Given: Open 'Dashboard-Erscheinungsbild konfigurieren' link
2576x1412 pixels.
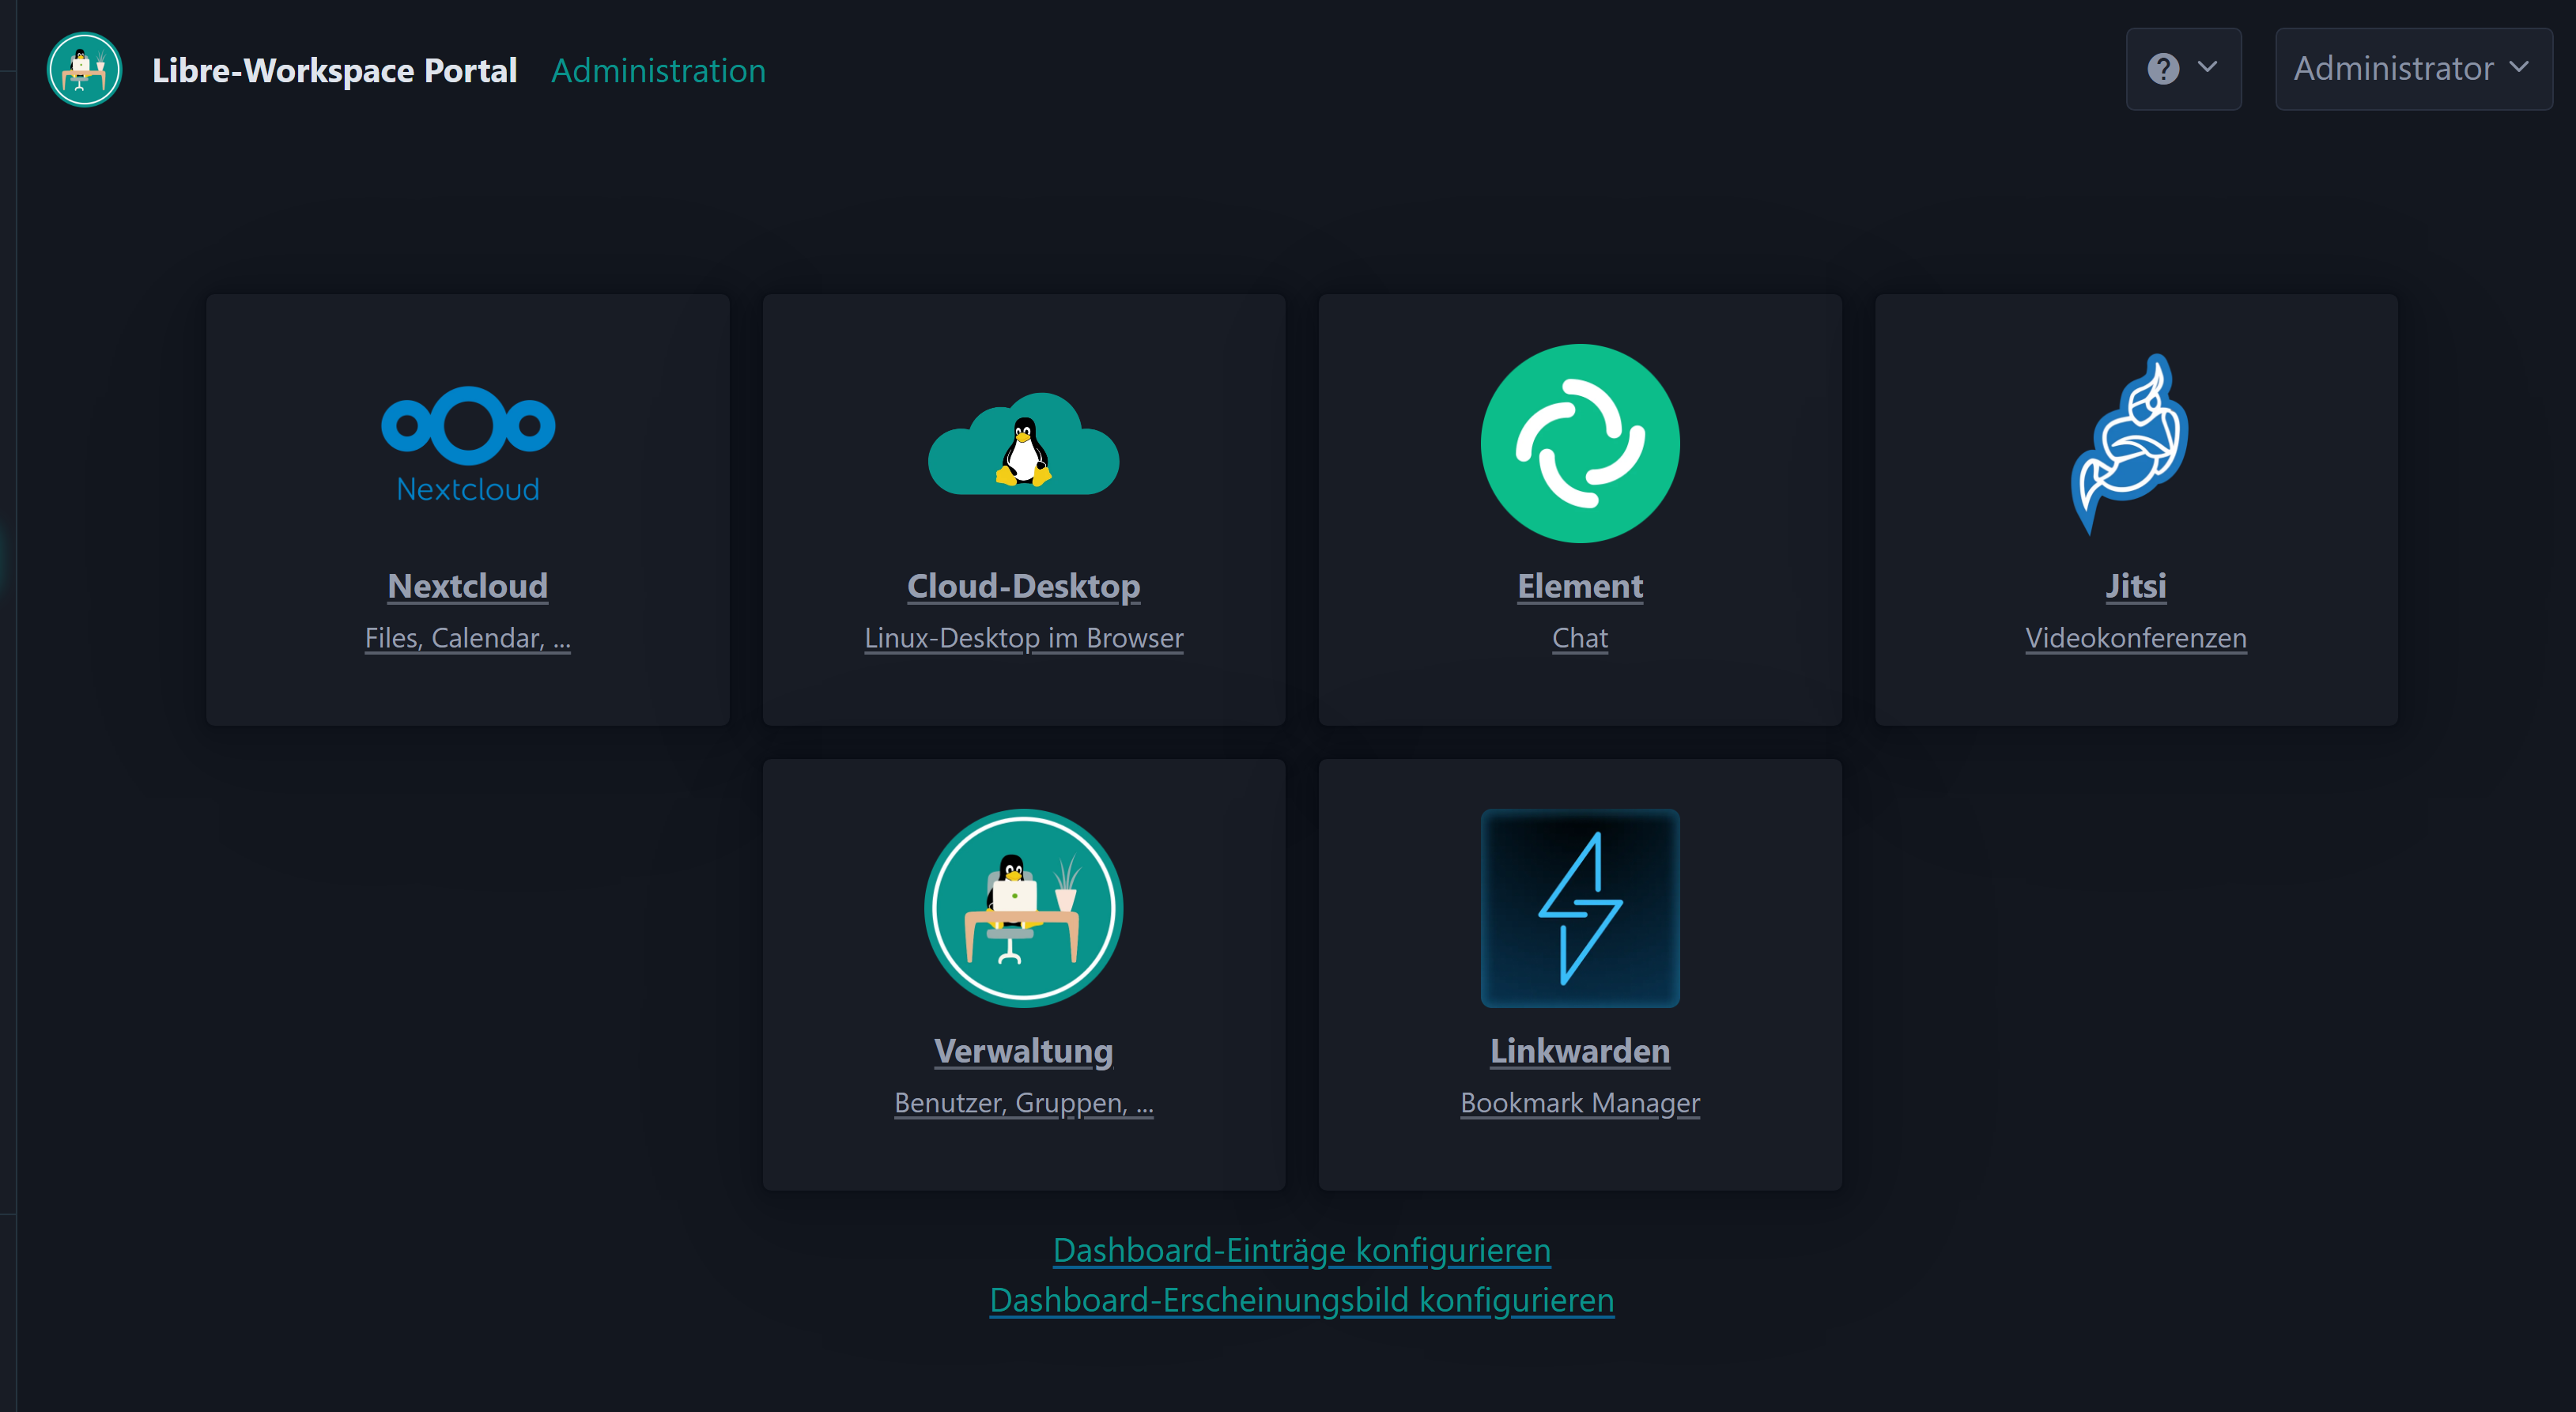Looking at the screenshot, I should coord(1302,1300).
